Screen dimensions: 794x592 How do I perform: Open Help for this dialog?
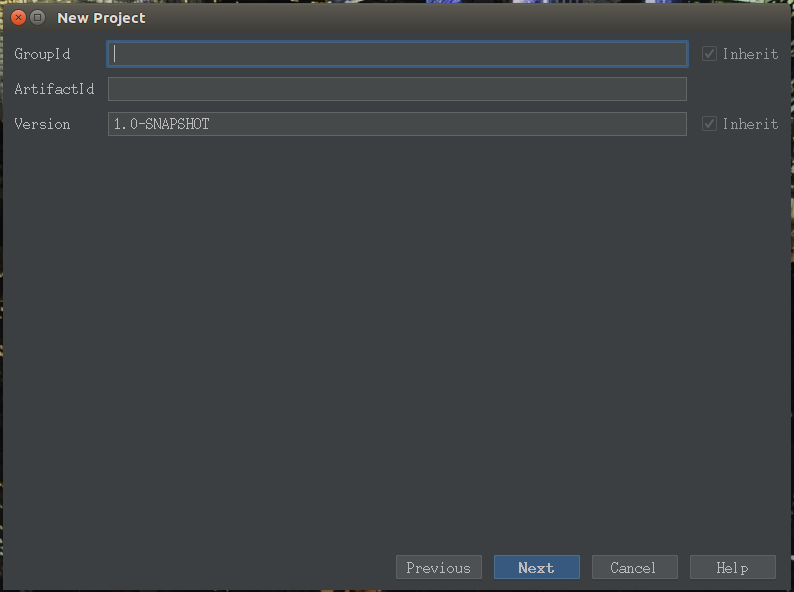[733, 567]
